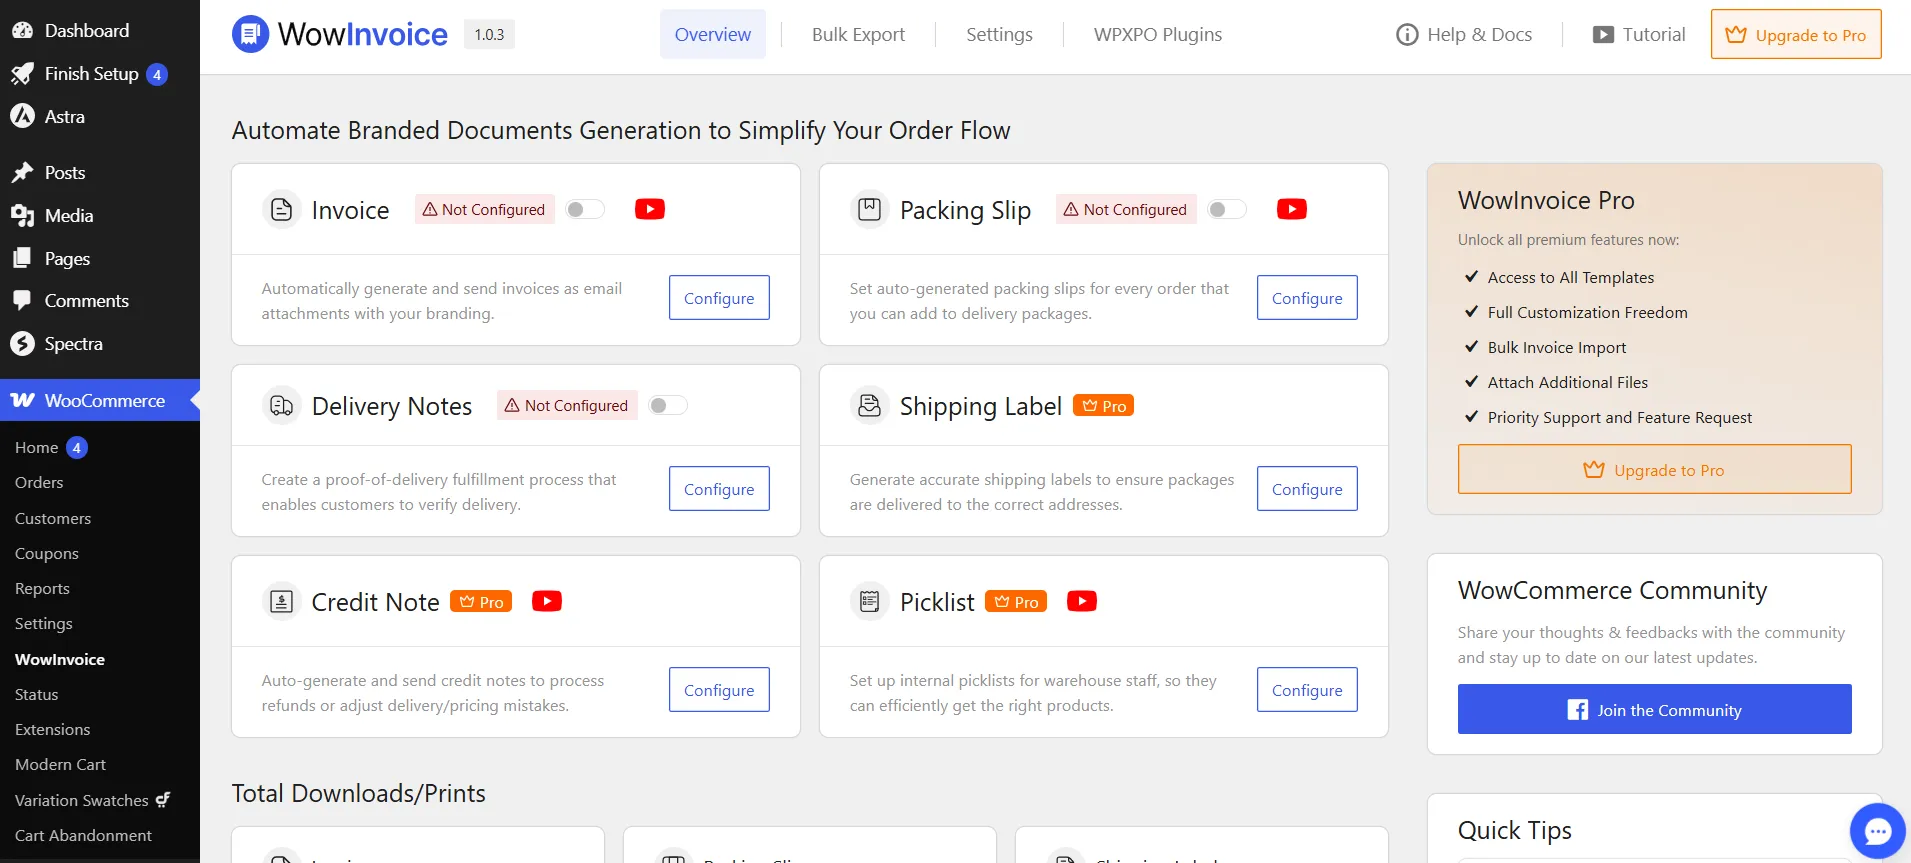
Task: Open WooCommerce Customers page
Action: click(53, 518)
